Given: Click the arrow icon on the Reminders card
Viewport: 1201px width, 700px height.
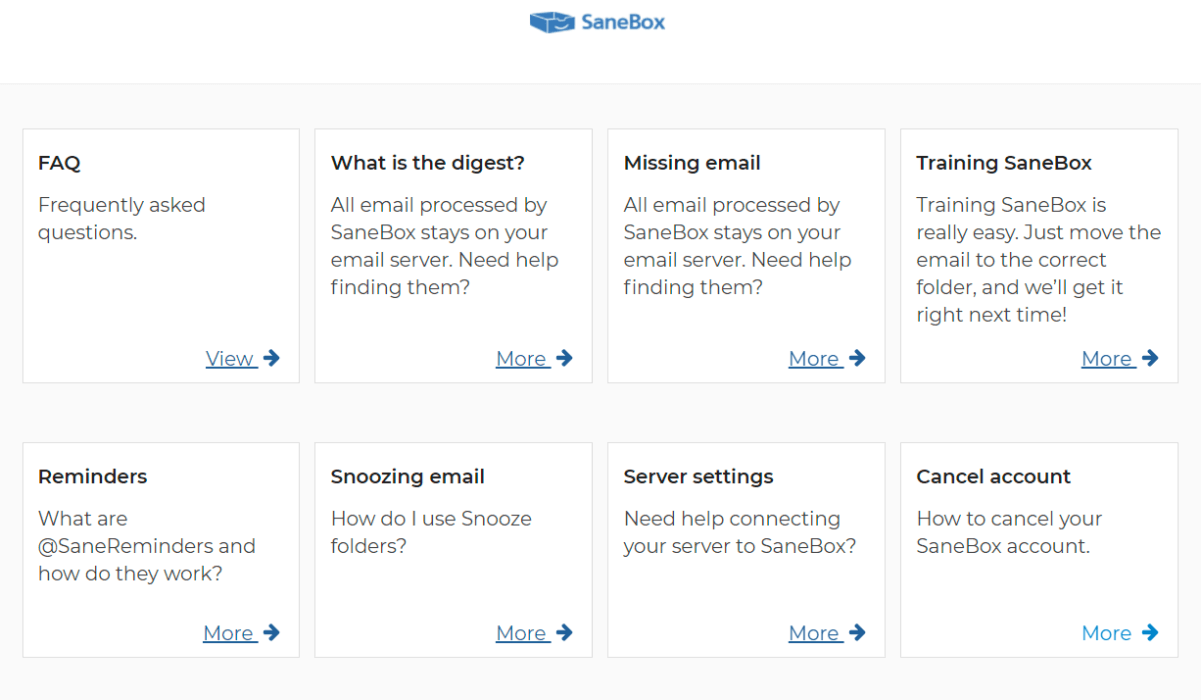Looking at the screenshot, I should click(271, 632).
